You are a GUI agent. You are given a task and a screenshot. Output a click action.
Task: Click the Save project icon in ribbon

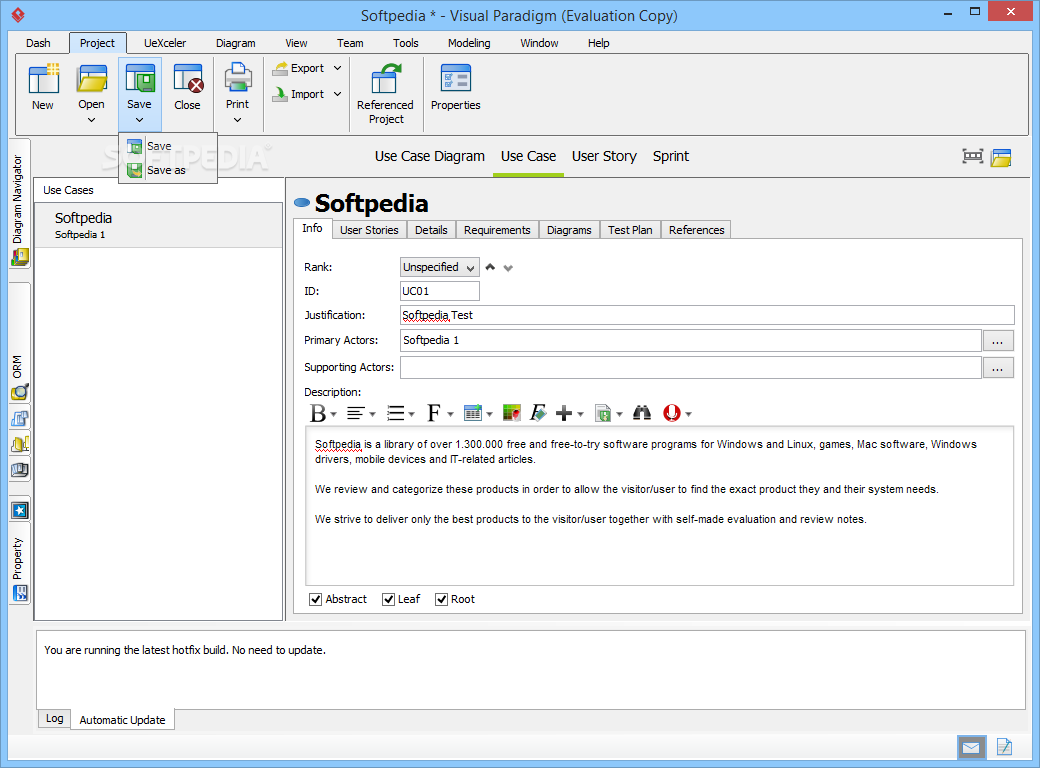coord(140,78)
